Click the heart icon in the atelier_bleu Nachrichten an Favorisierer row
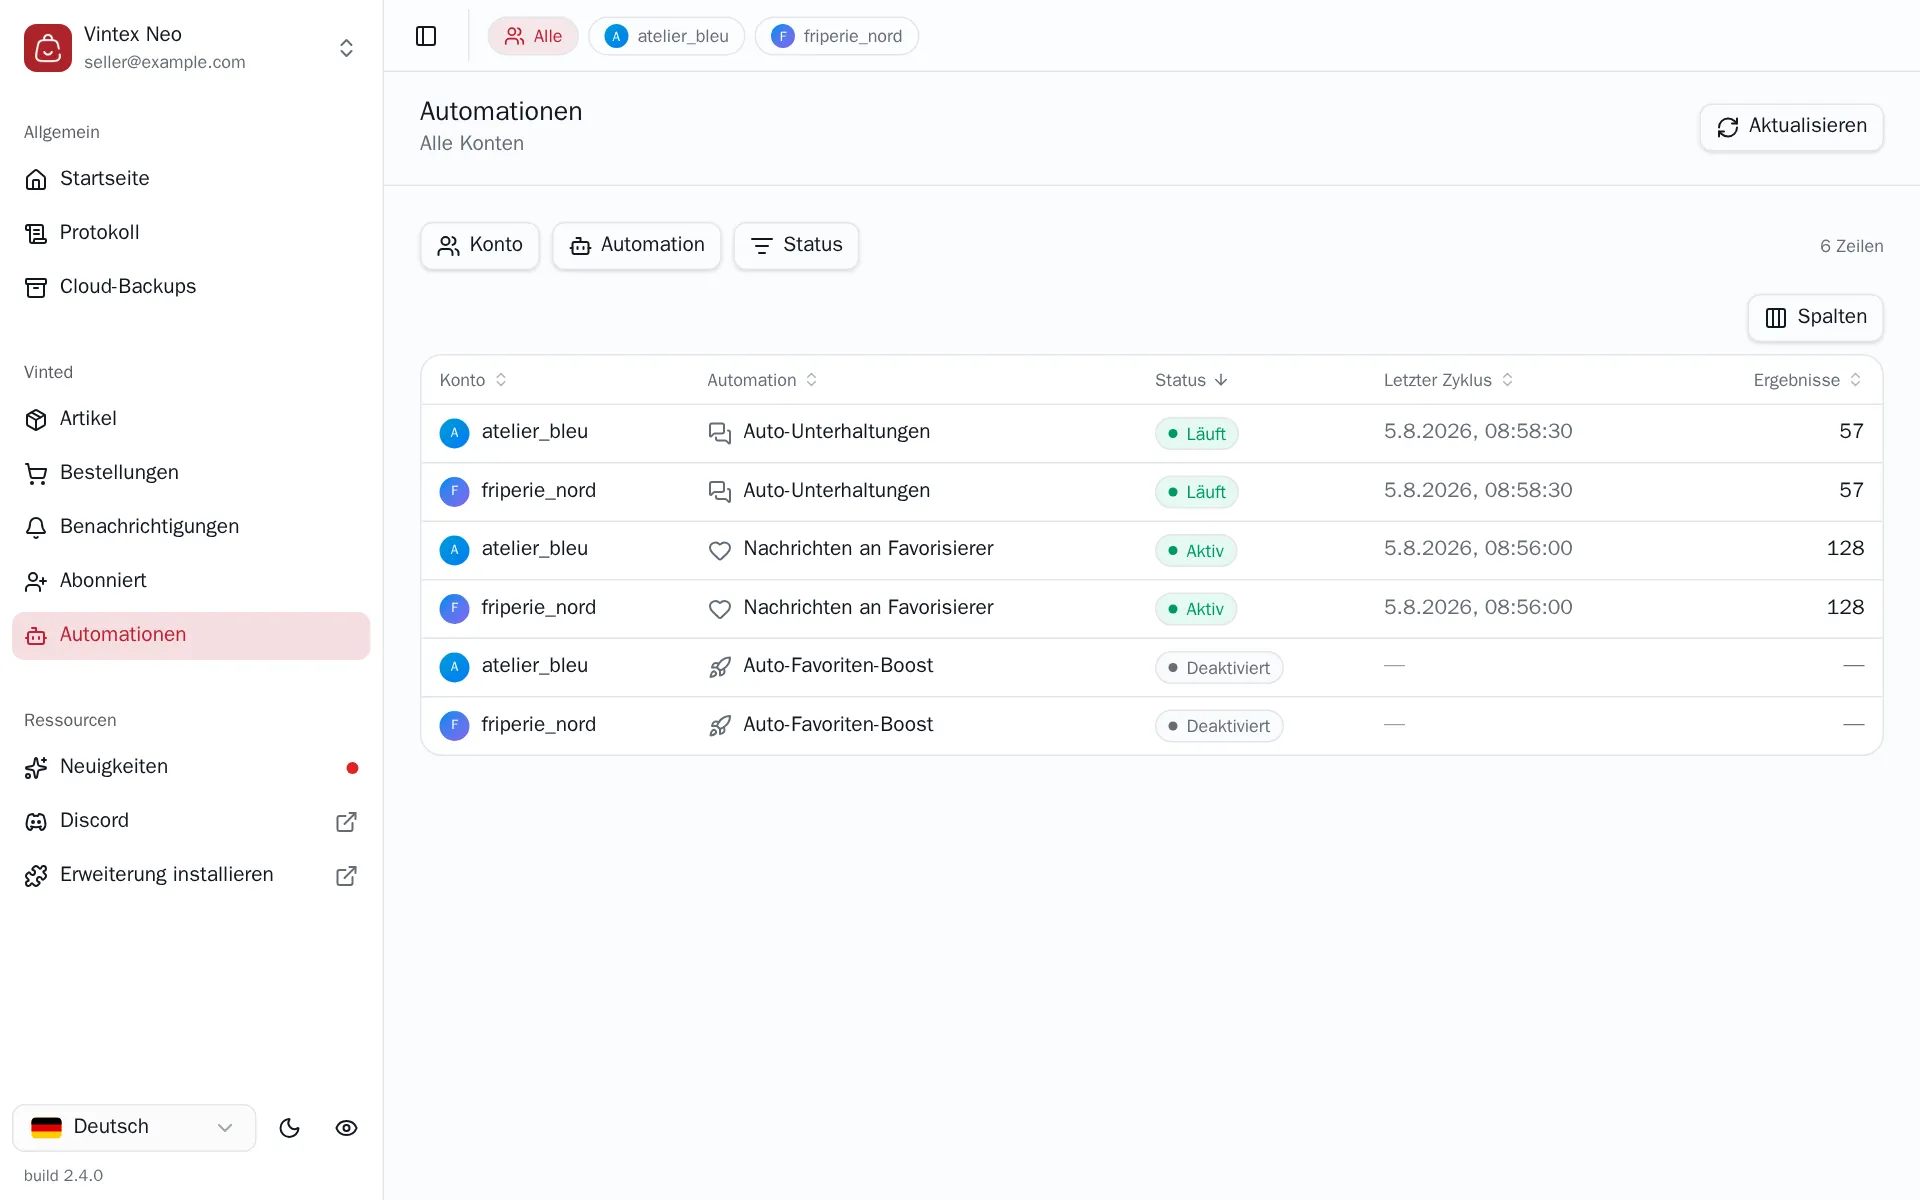 pyautogui.click(x=720, y=550)
